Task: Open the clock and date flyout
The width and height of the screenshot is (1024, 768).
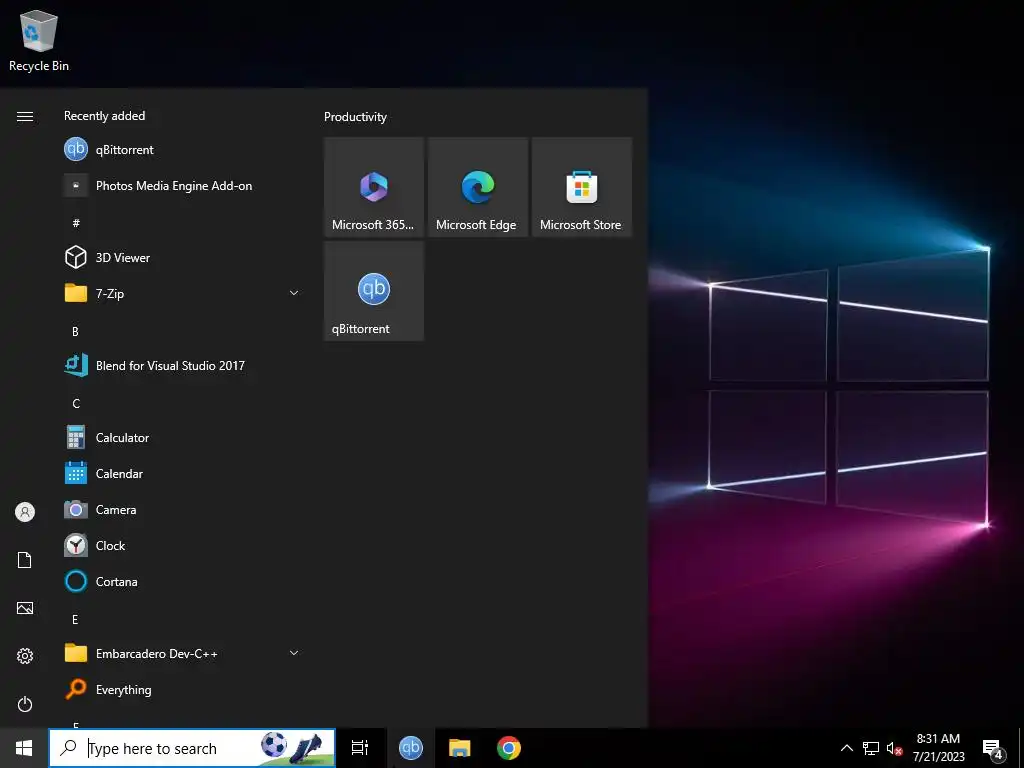Action: point(938,748)
